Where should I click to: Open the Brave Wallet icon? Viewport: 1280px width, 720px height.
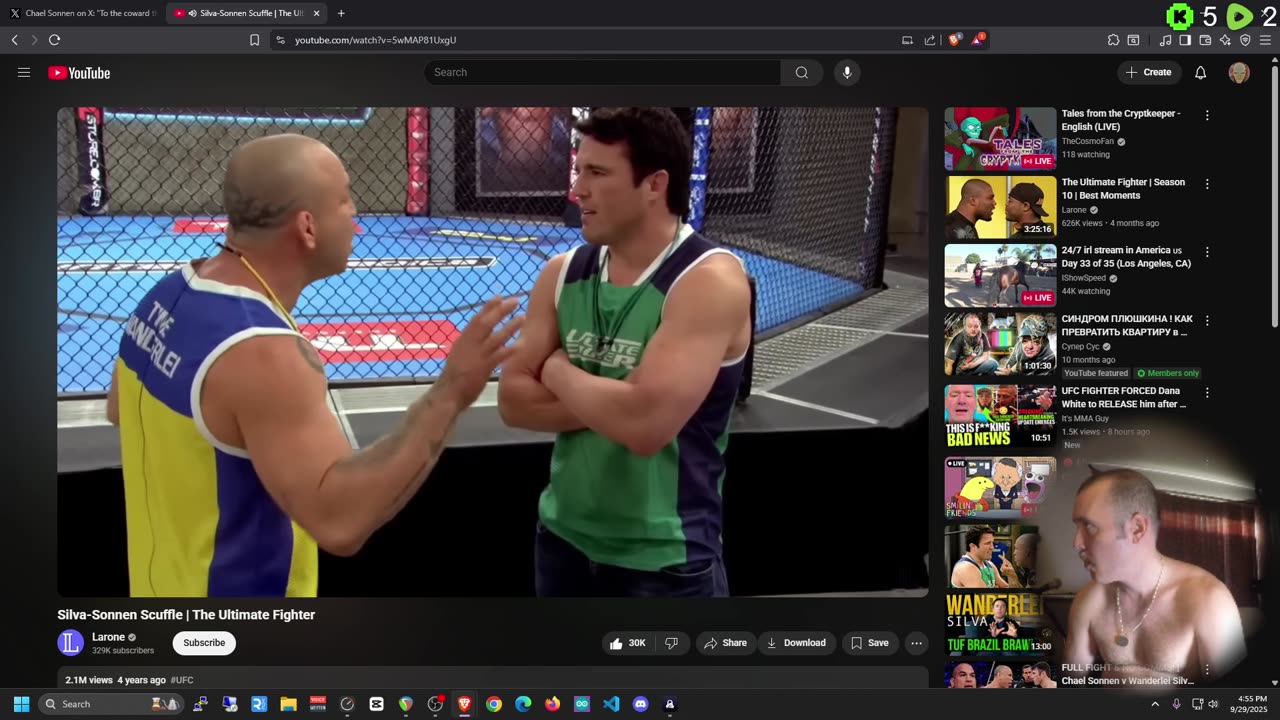pyautogui.click(x=1205, y=40)
